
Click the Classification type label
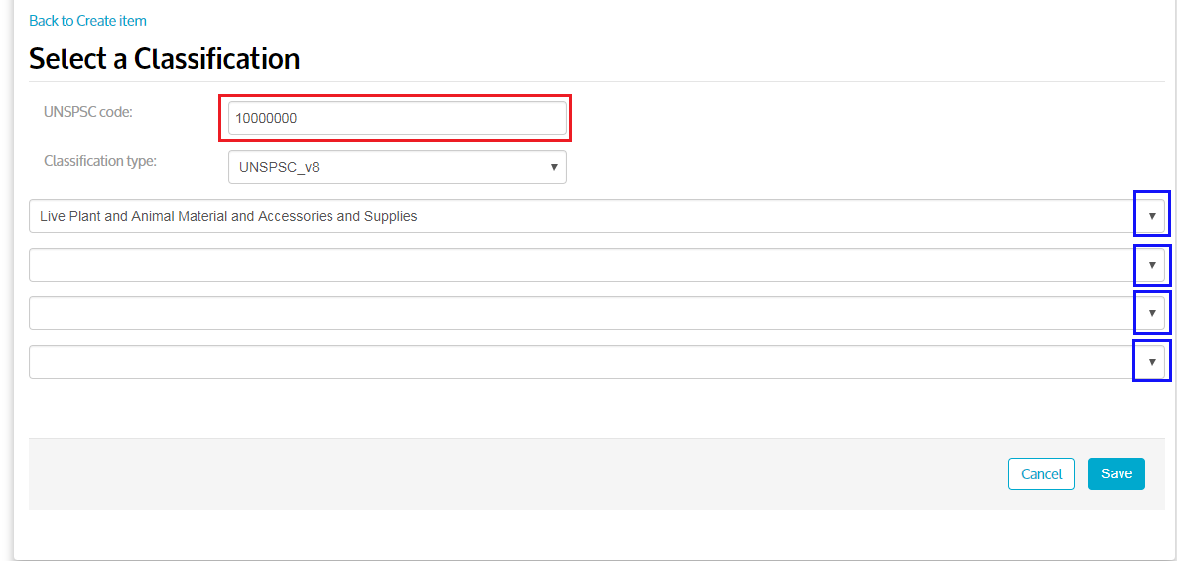(101, 161)
